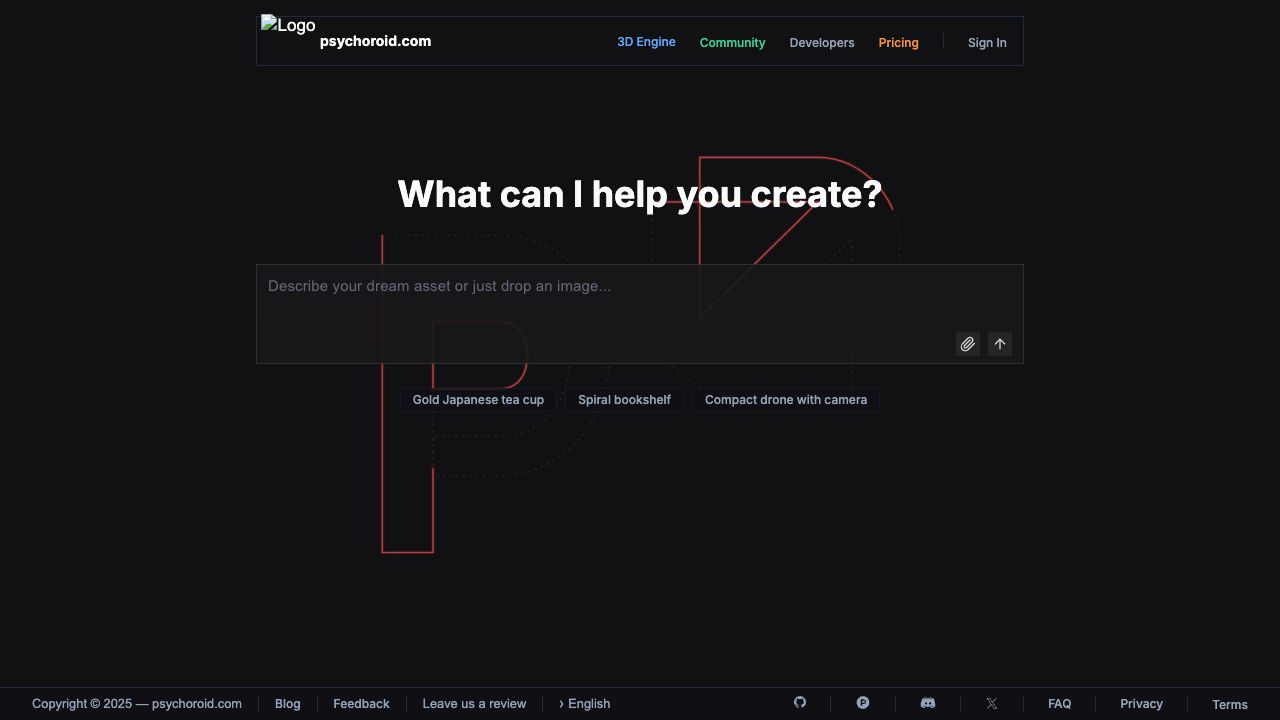
Task: Expand the English language selector
Action: pos(585,704)
